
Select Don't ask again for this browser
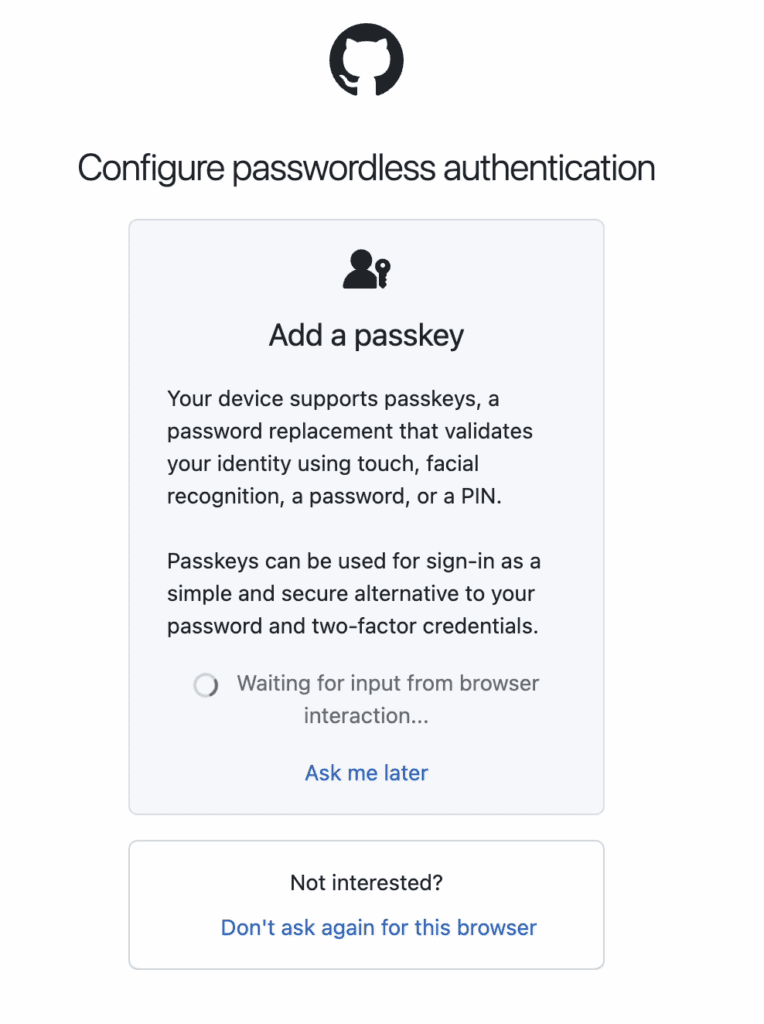pyautogui.click(x=378, y=928)
